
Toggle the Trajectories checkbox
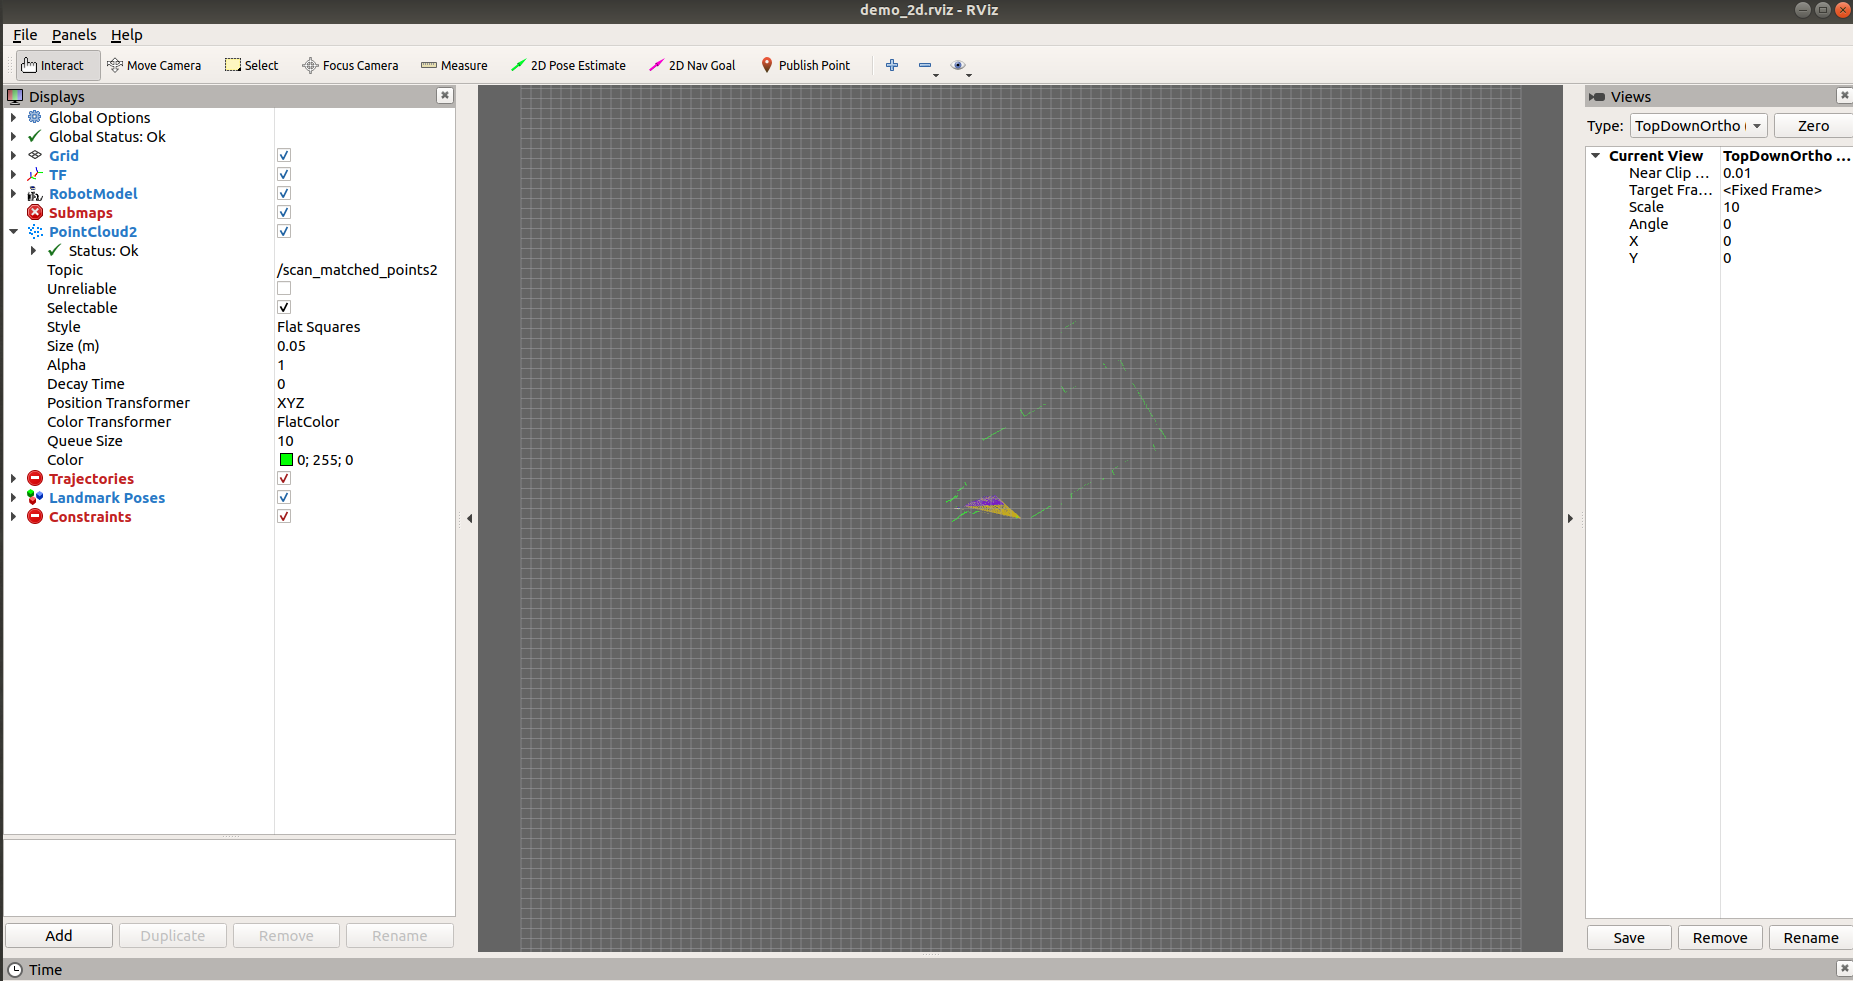coord(284,478)
